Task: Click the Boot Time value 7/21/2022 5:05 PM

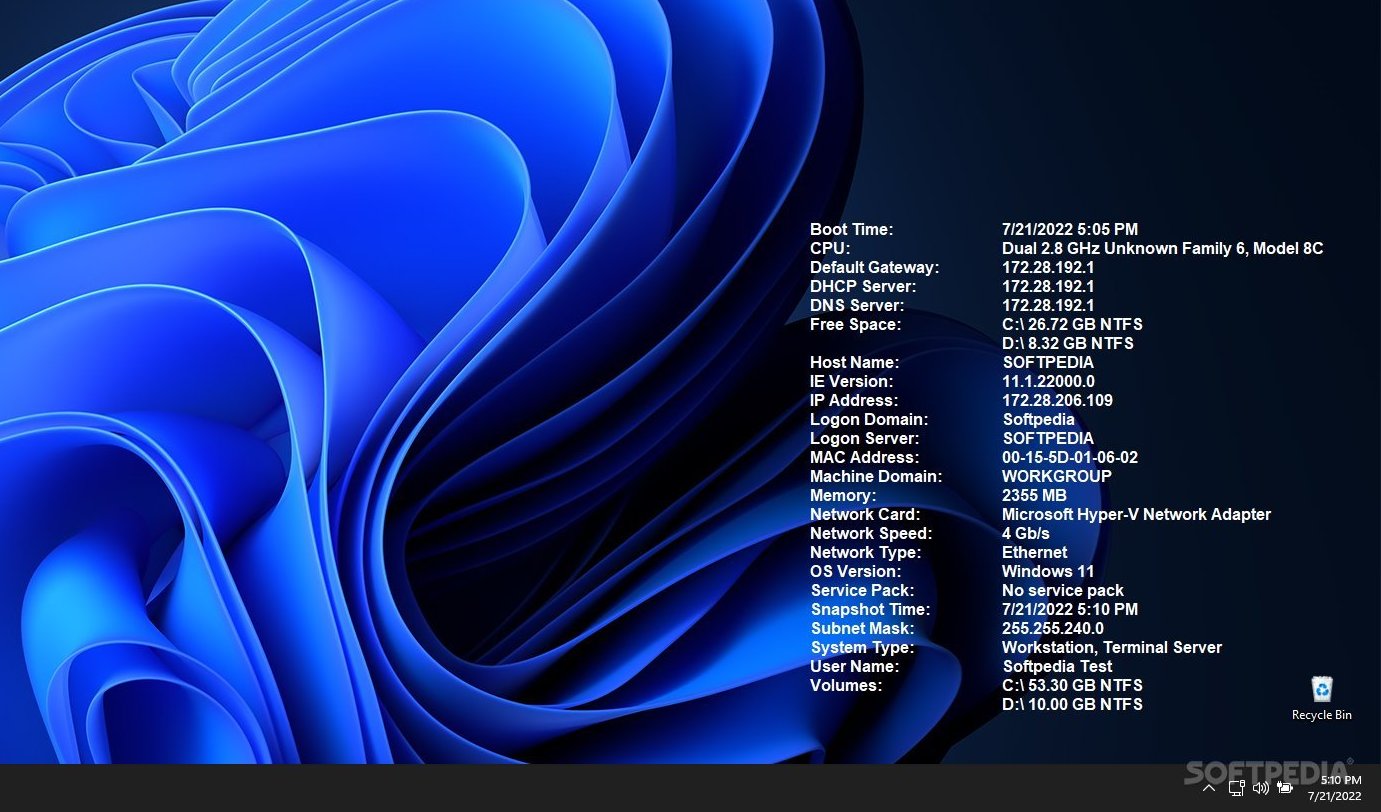Action: point(1070,229)
